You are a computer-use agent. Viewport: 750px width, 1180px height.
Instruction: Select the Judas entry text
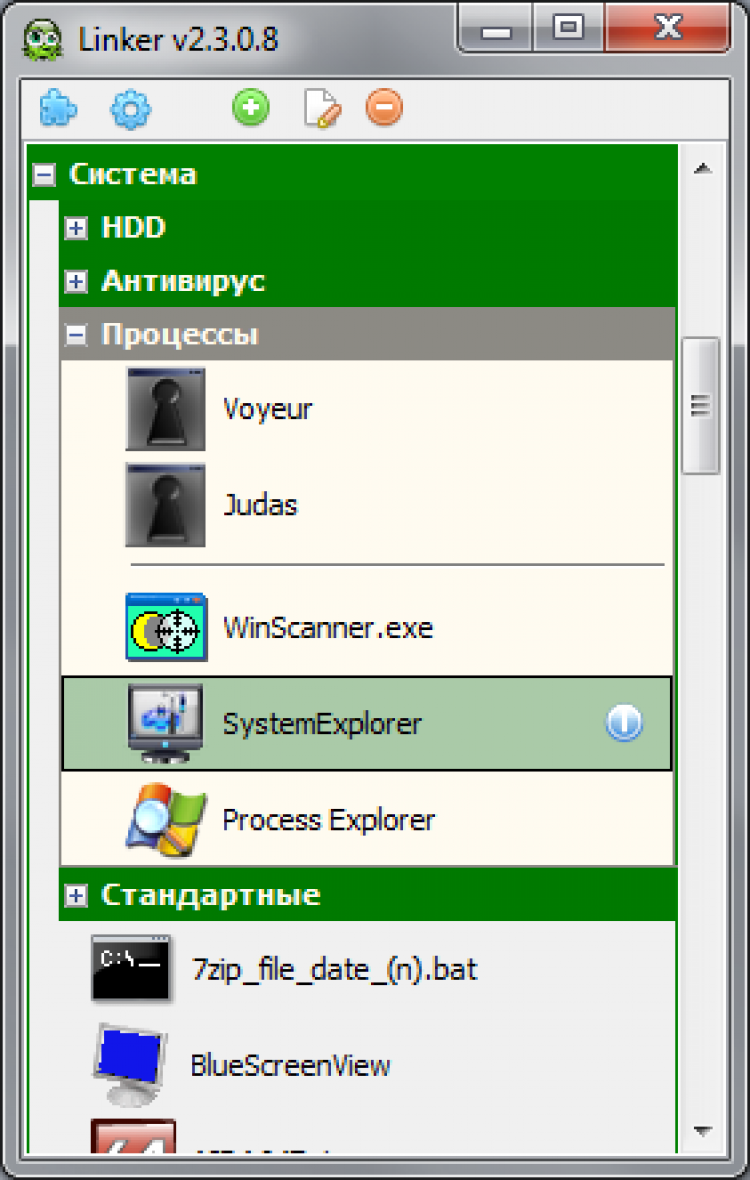tap(260, 505)
